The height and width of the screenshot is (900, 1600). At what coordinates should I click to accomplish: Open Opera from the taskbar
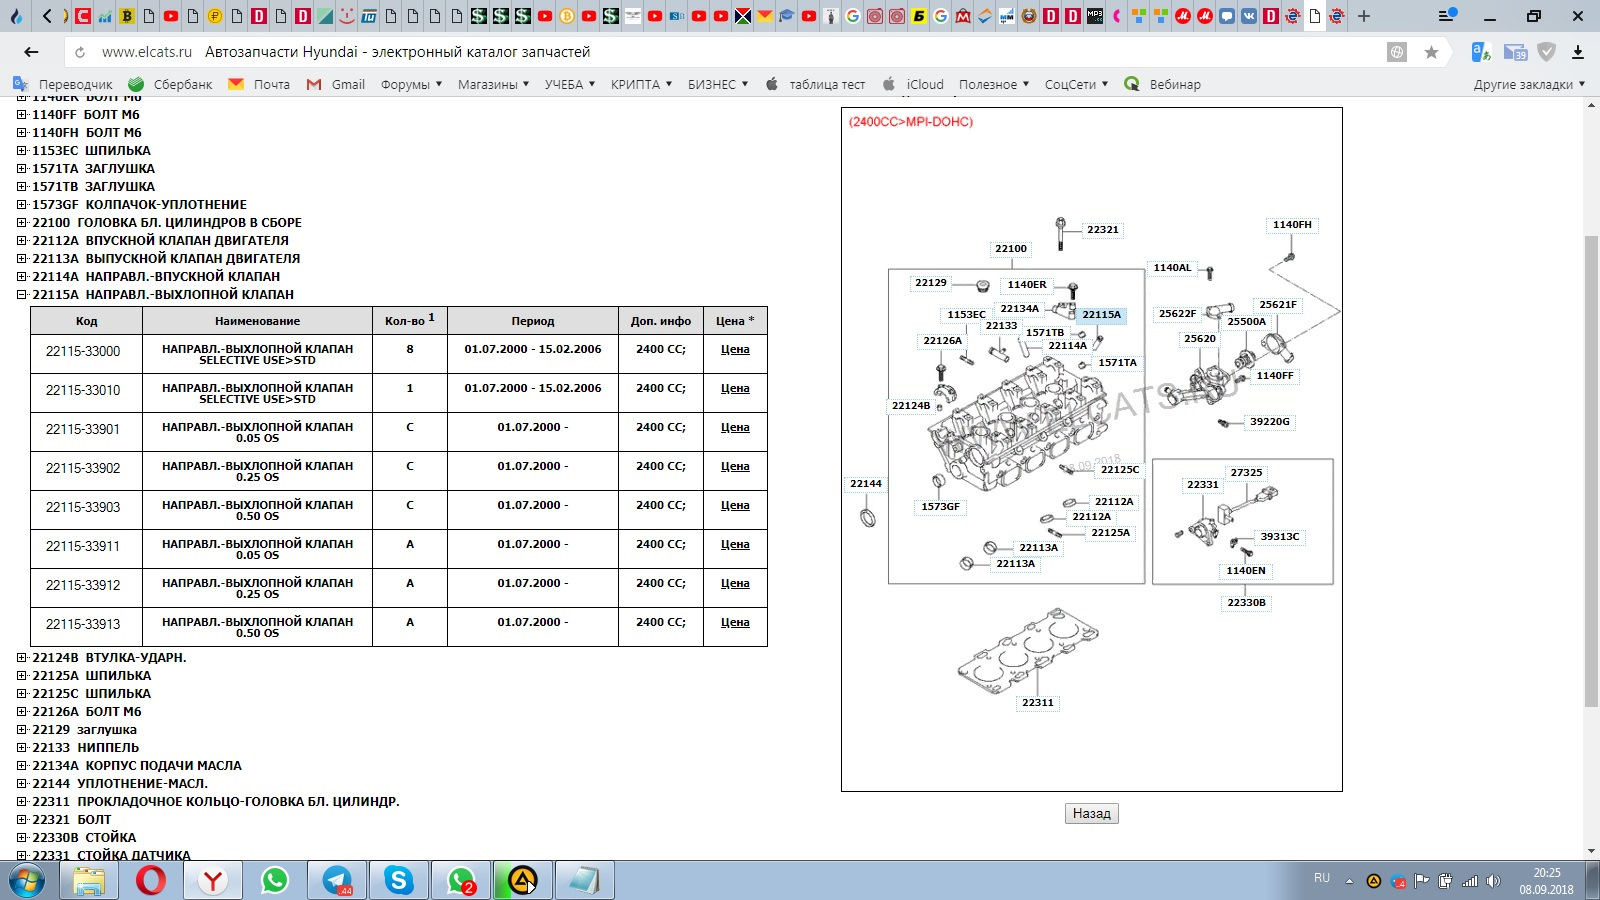click(x=151, y=881)
